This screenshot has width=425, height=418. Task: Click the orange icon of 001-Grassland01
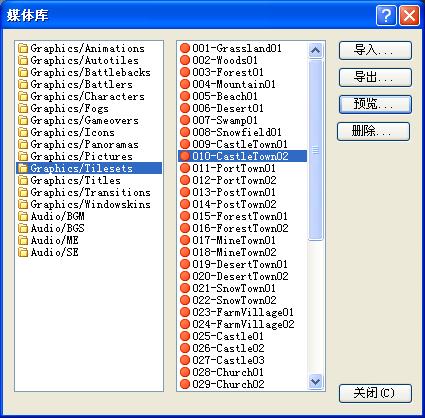(185, 48)
